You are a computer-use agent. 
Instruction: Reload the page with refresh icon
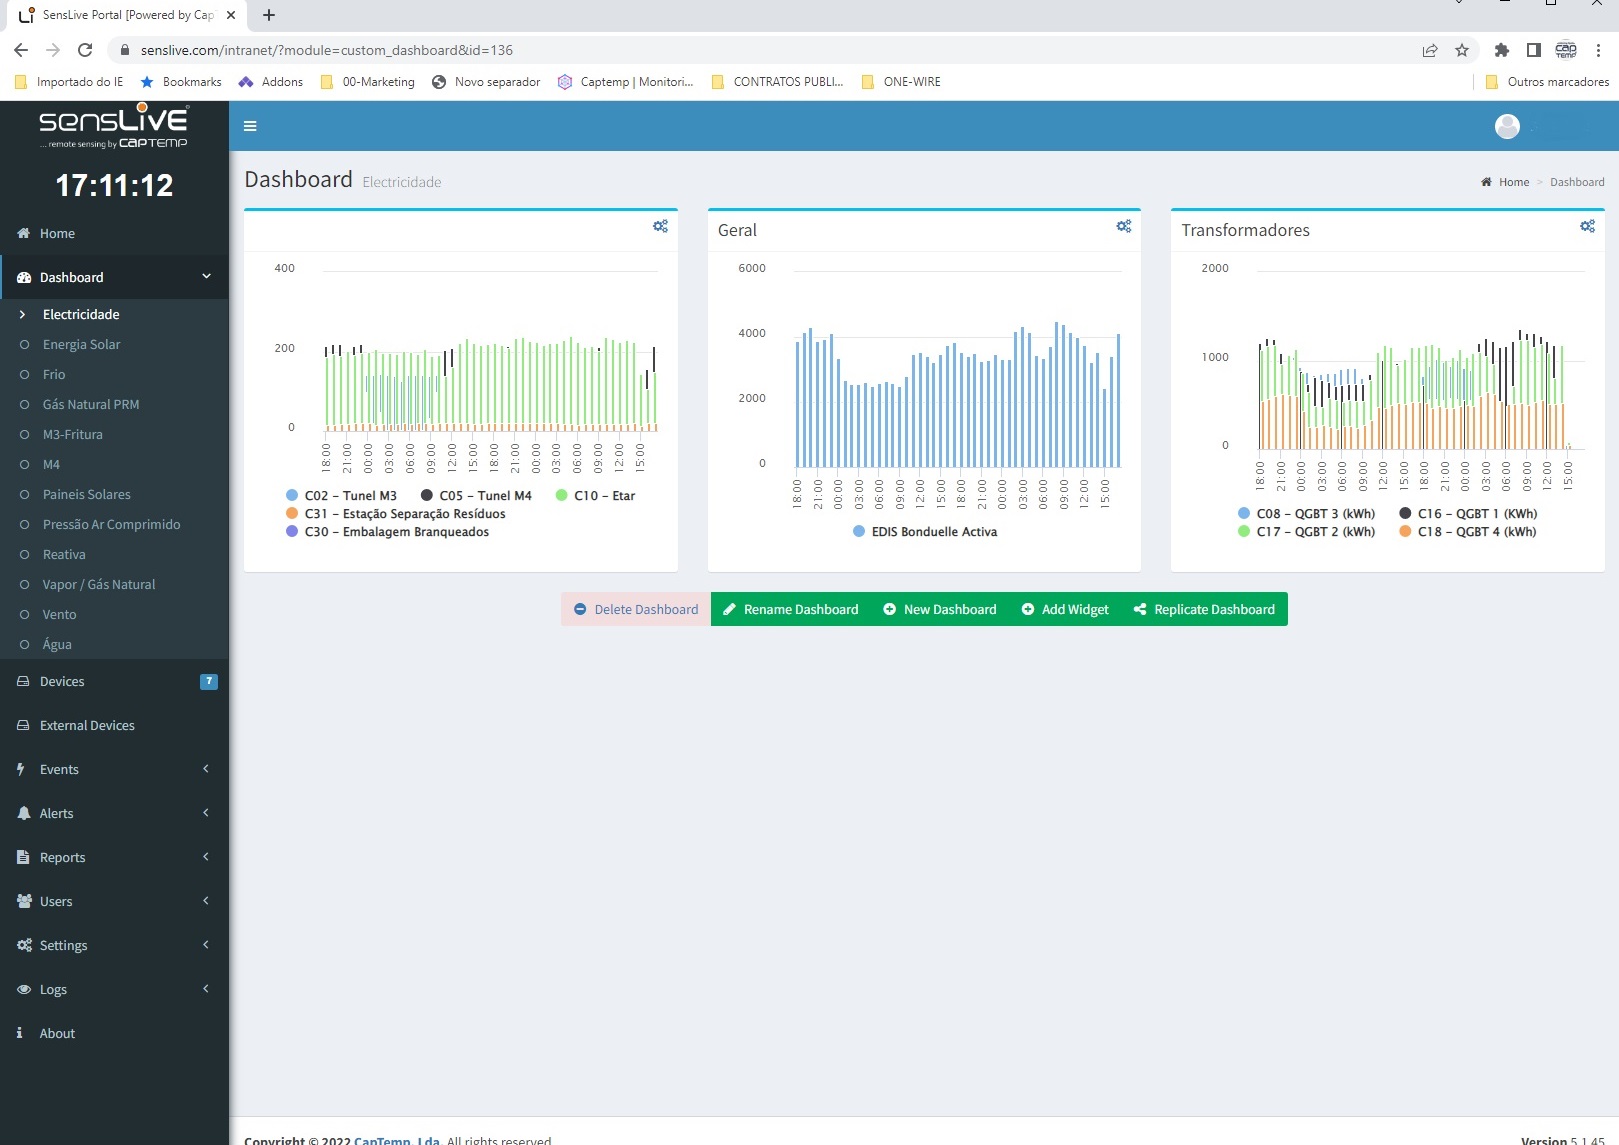point(85,50)
